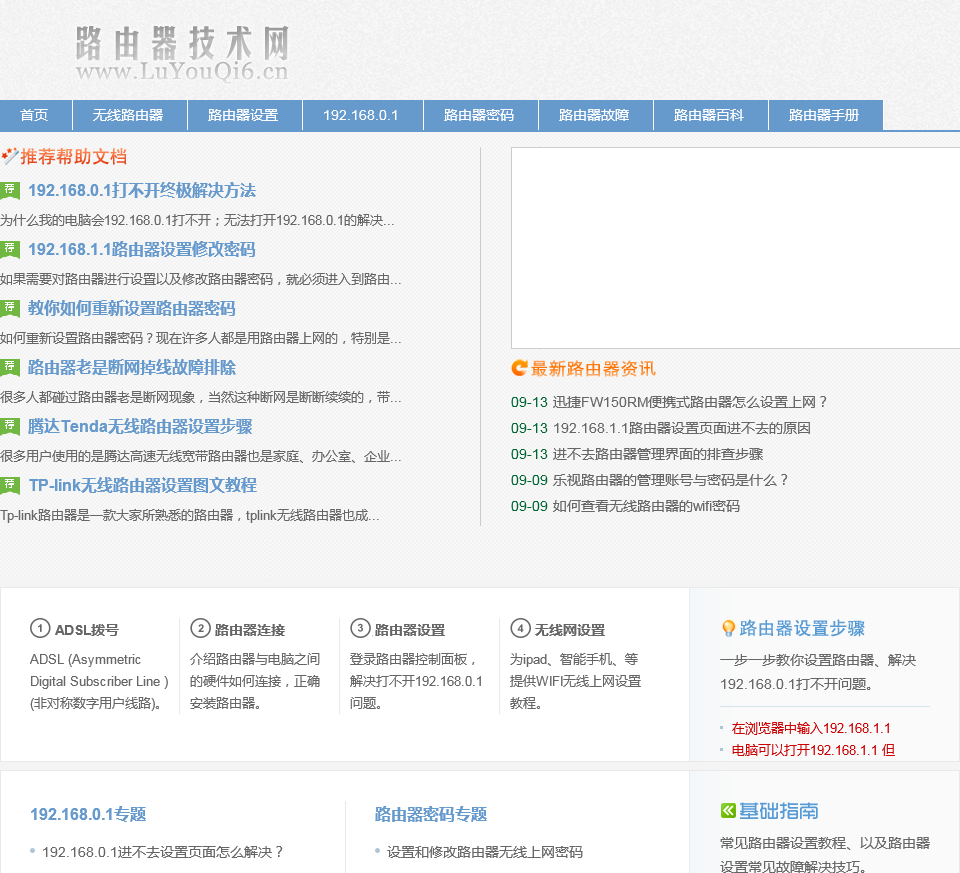
Task: Go to the 路由器密码 navigation tab
Action: click(x=480, y=115)
